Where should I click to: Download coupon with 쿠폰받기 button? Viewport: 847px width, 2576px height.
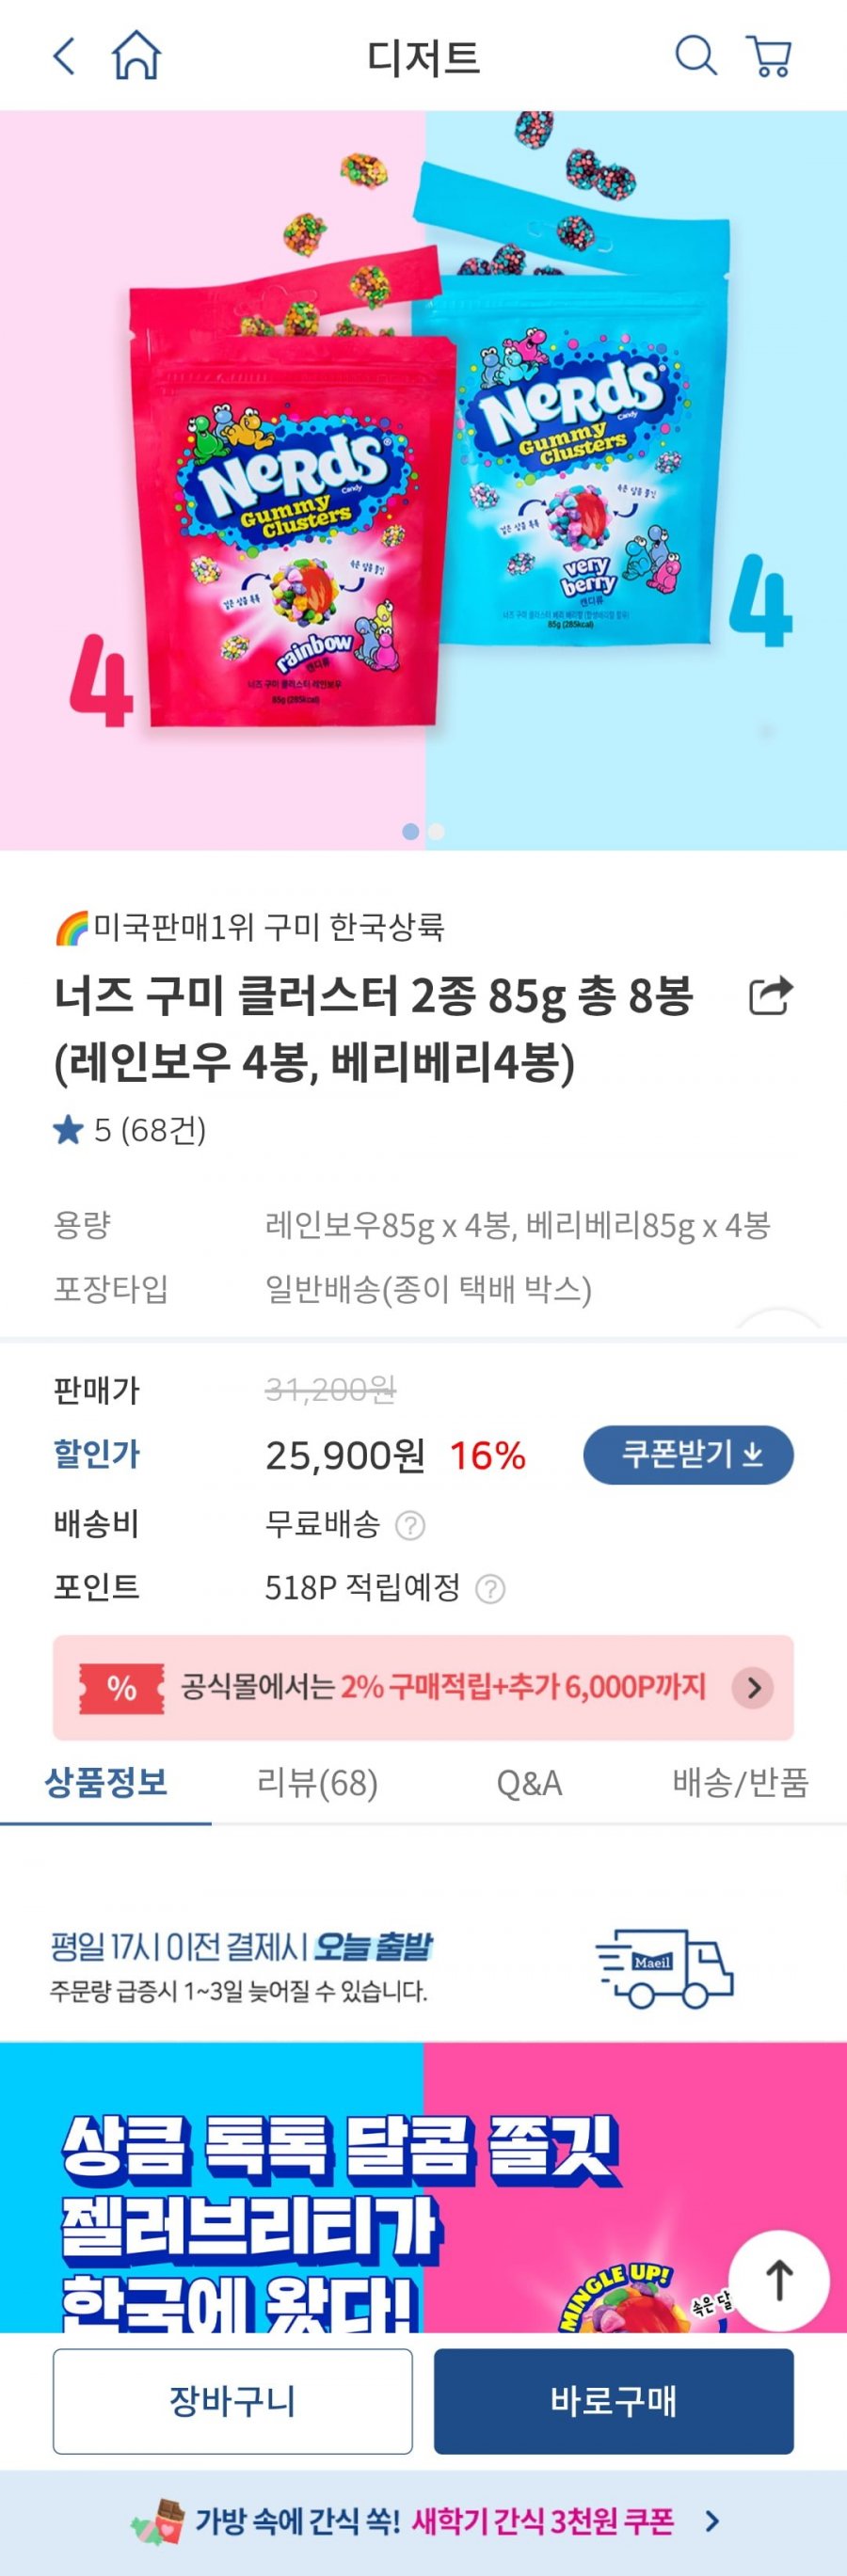pyautogui.click(x=688, y=1454)
